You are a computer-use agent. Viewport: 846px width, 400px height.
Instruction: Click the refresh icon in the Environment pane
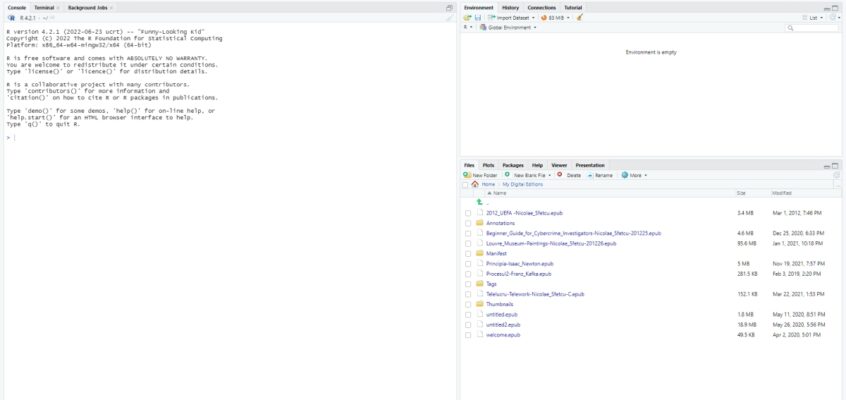[x=833, y=18]
